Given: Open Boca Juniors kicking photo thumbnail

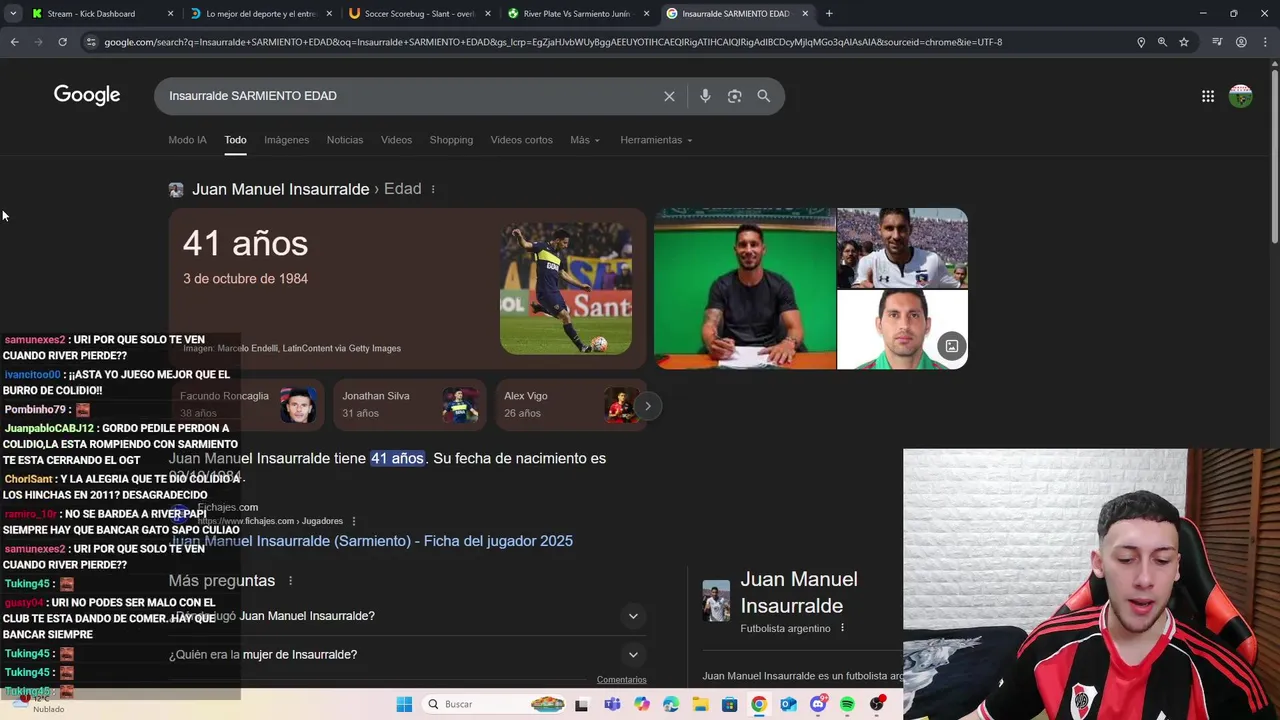Looking at the screenshot, I should (x=566, y=288).
